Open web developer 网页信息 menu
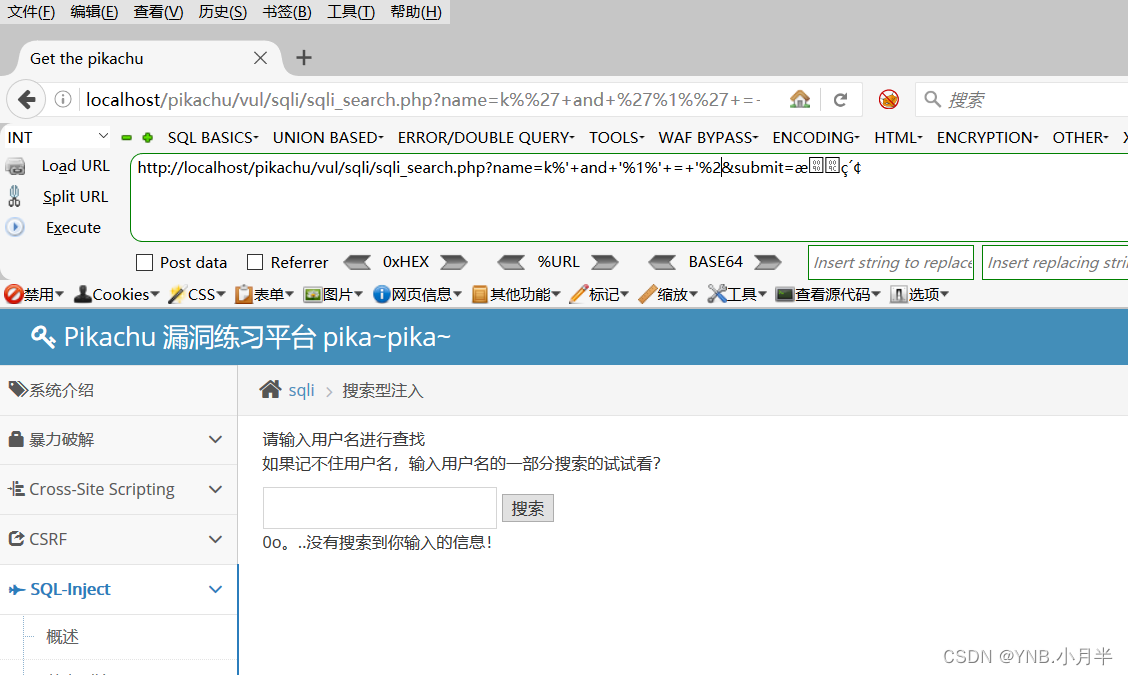The height and width of the screenshot is (675, 1128). click(417, 294)
